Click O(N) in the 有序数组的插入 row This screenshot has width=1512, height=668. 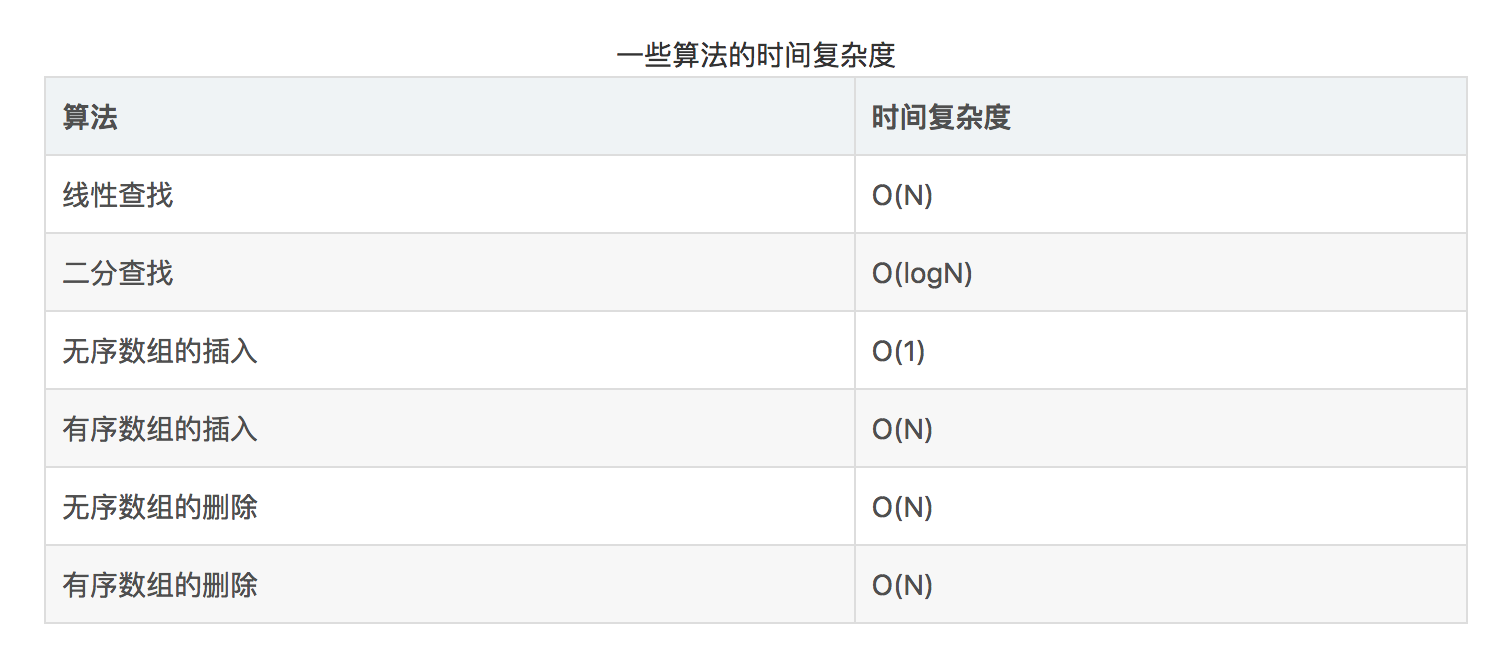[x=902, y=429]
